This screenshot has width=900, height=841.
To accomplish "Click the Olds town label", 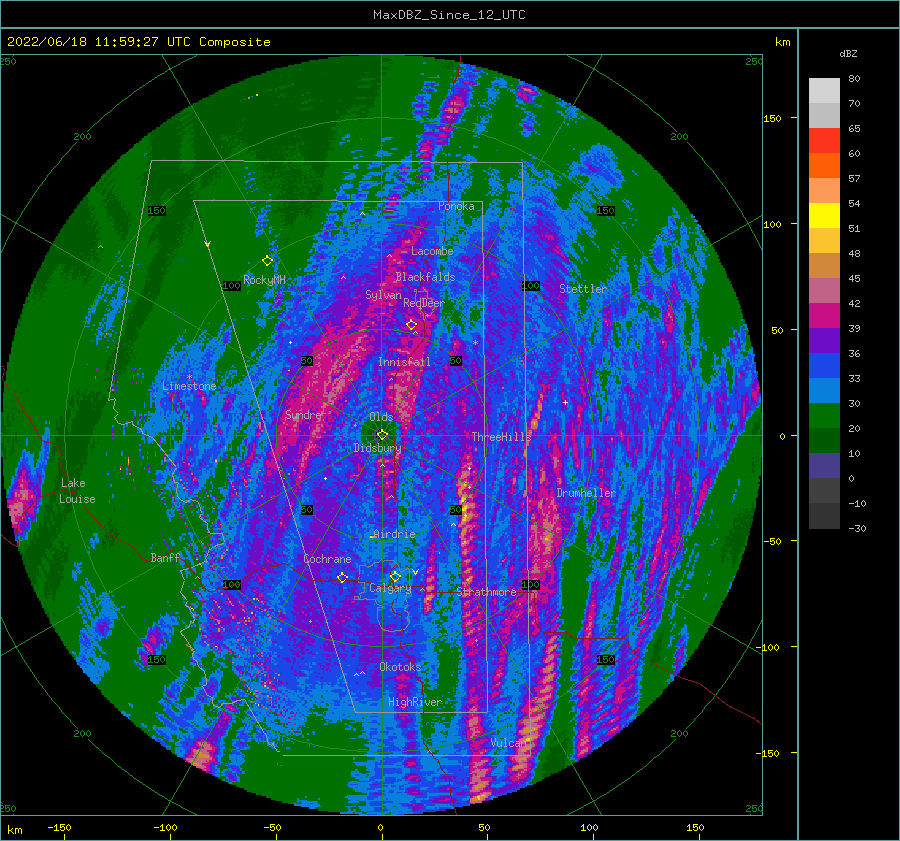I will point(381,417).
